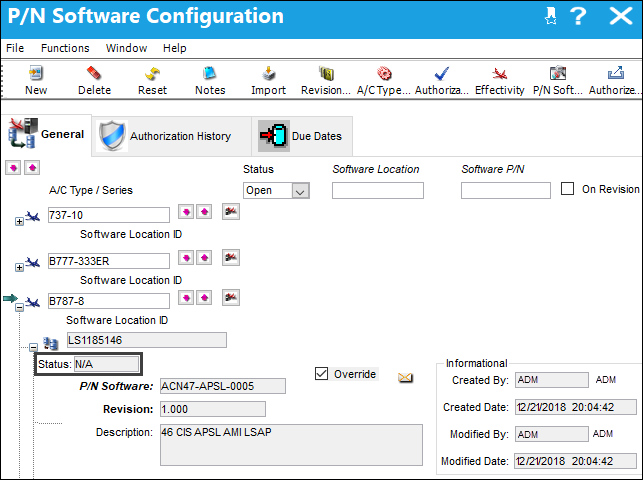This screenshot has height=480, width=643.
Task: Click the B777-333ER A/C type field
Action: point(109,261)
